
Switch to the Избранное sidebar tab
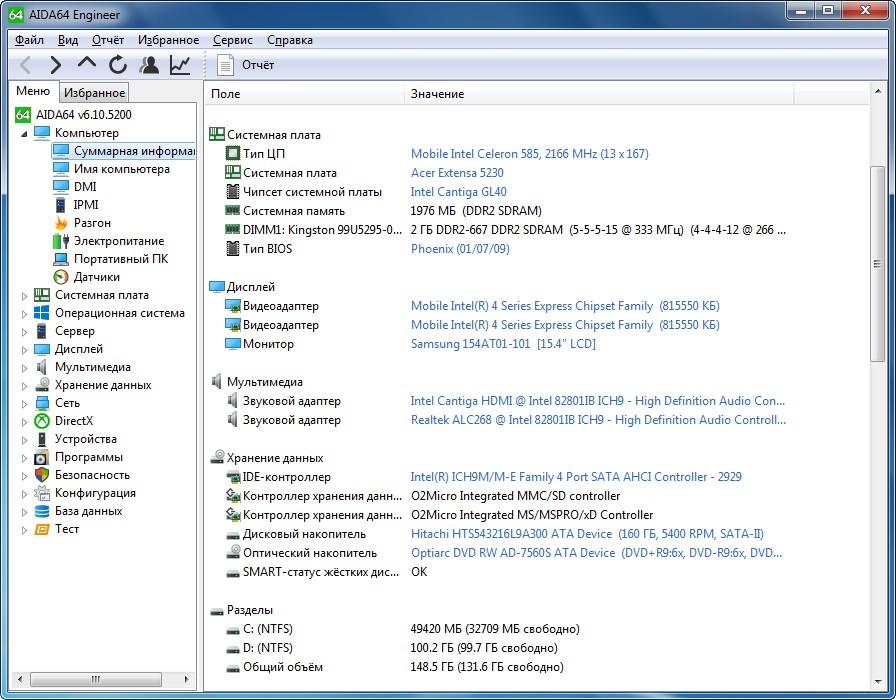point(94,93)
